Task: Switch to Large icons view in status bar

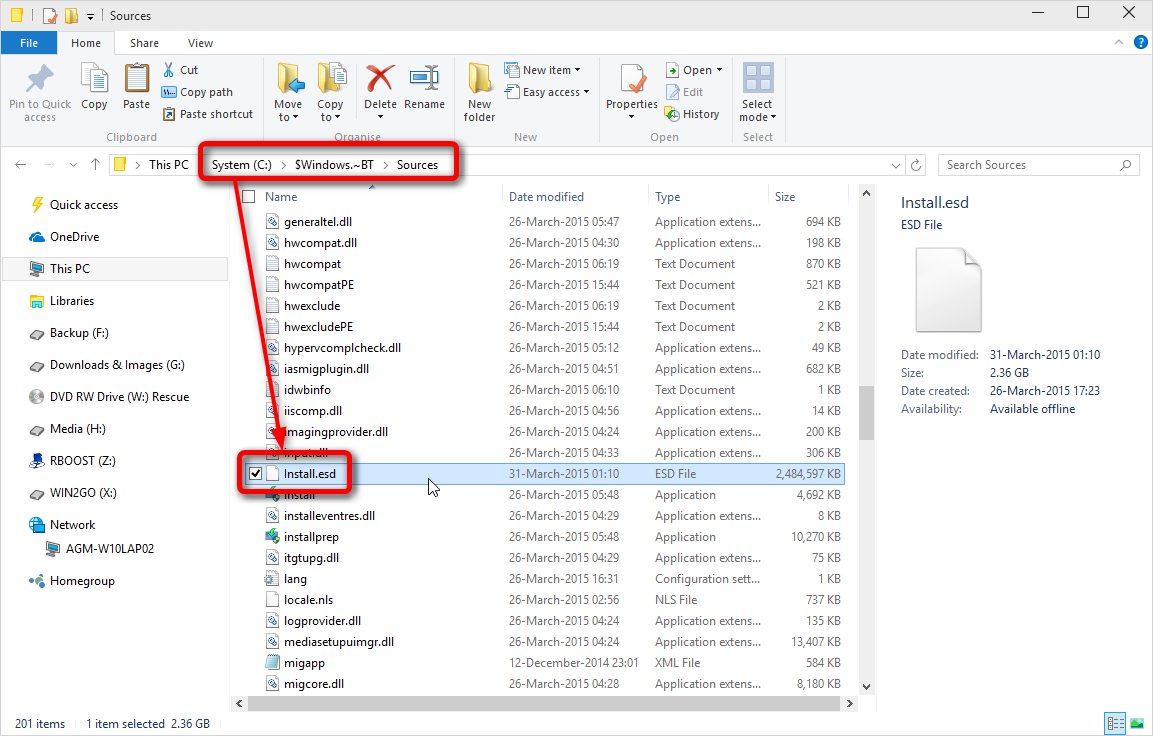Action: point(1137,724)
